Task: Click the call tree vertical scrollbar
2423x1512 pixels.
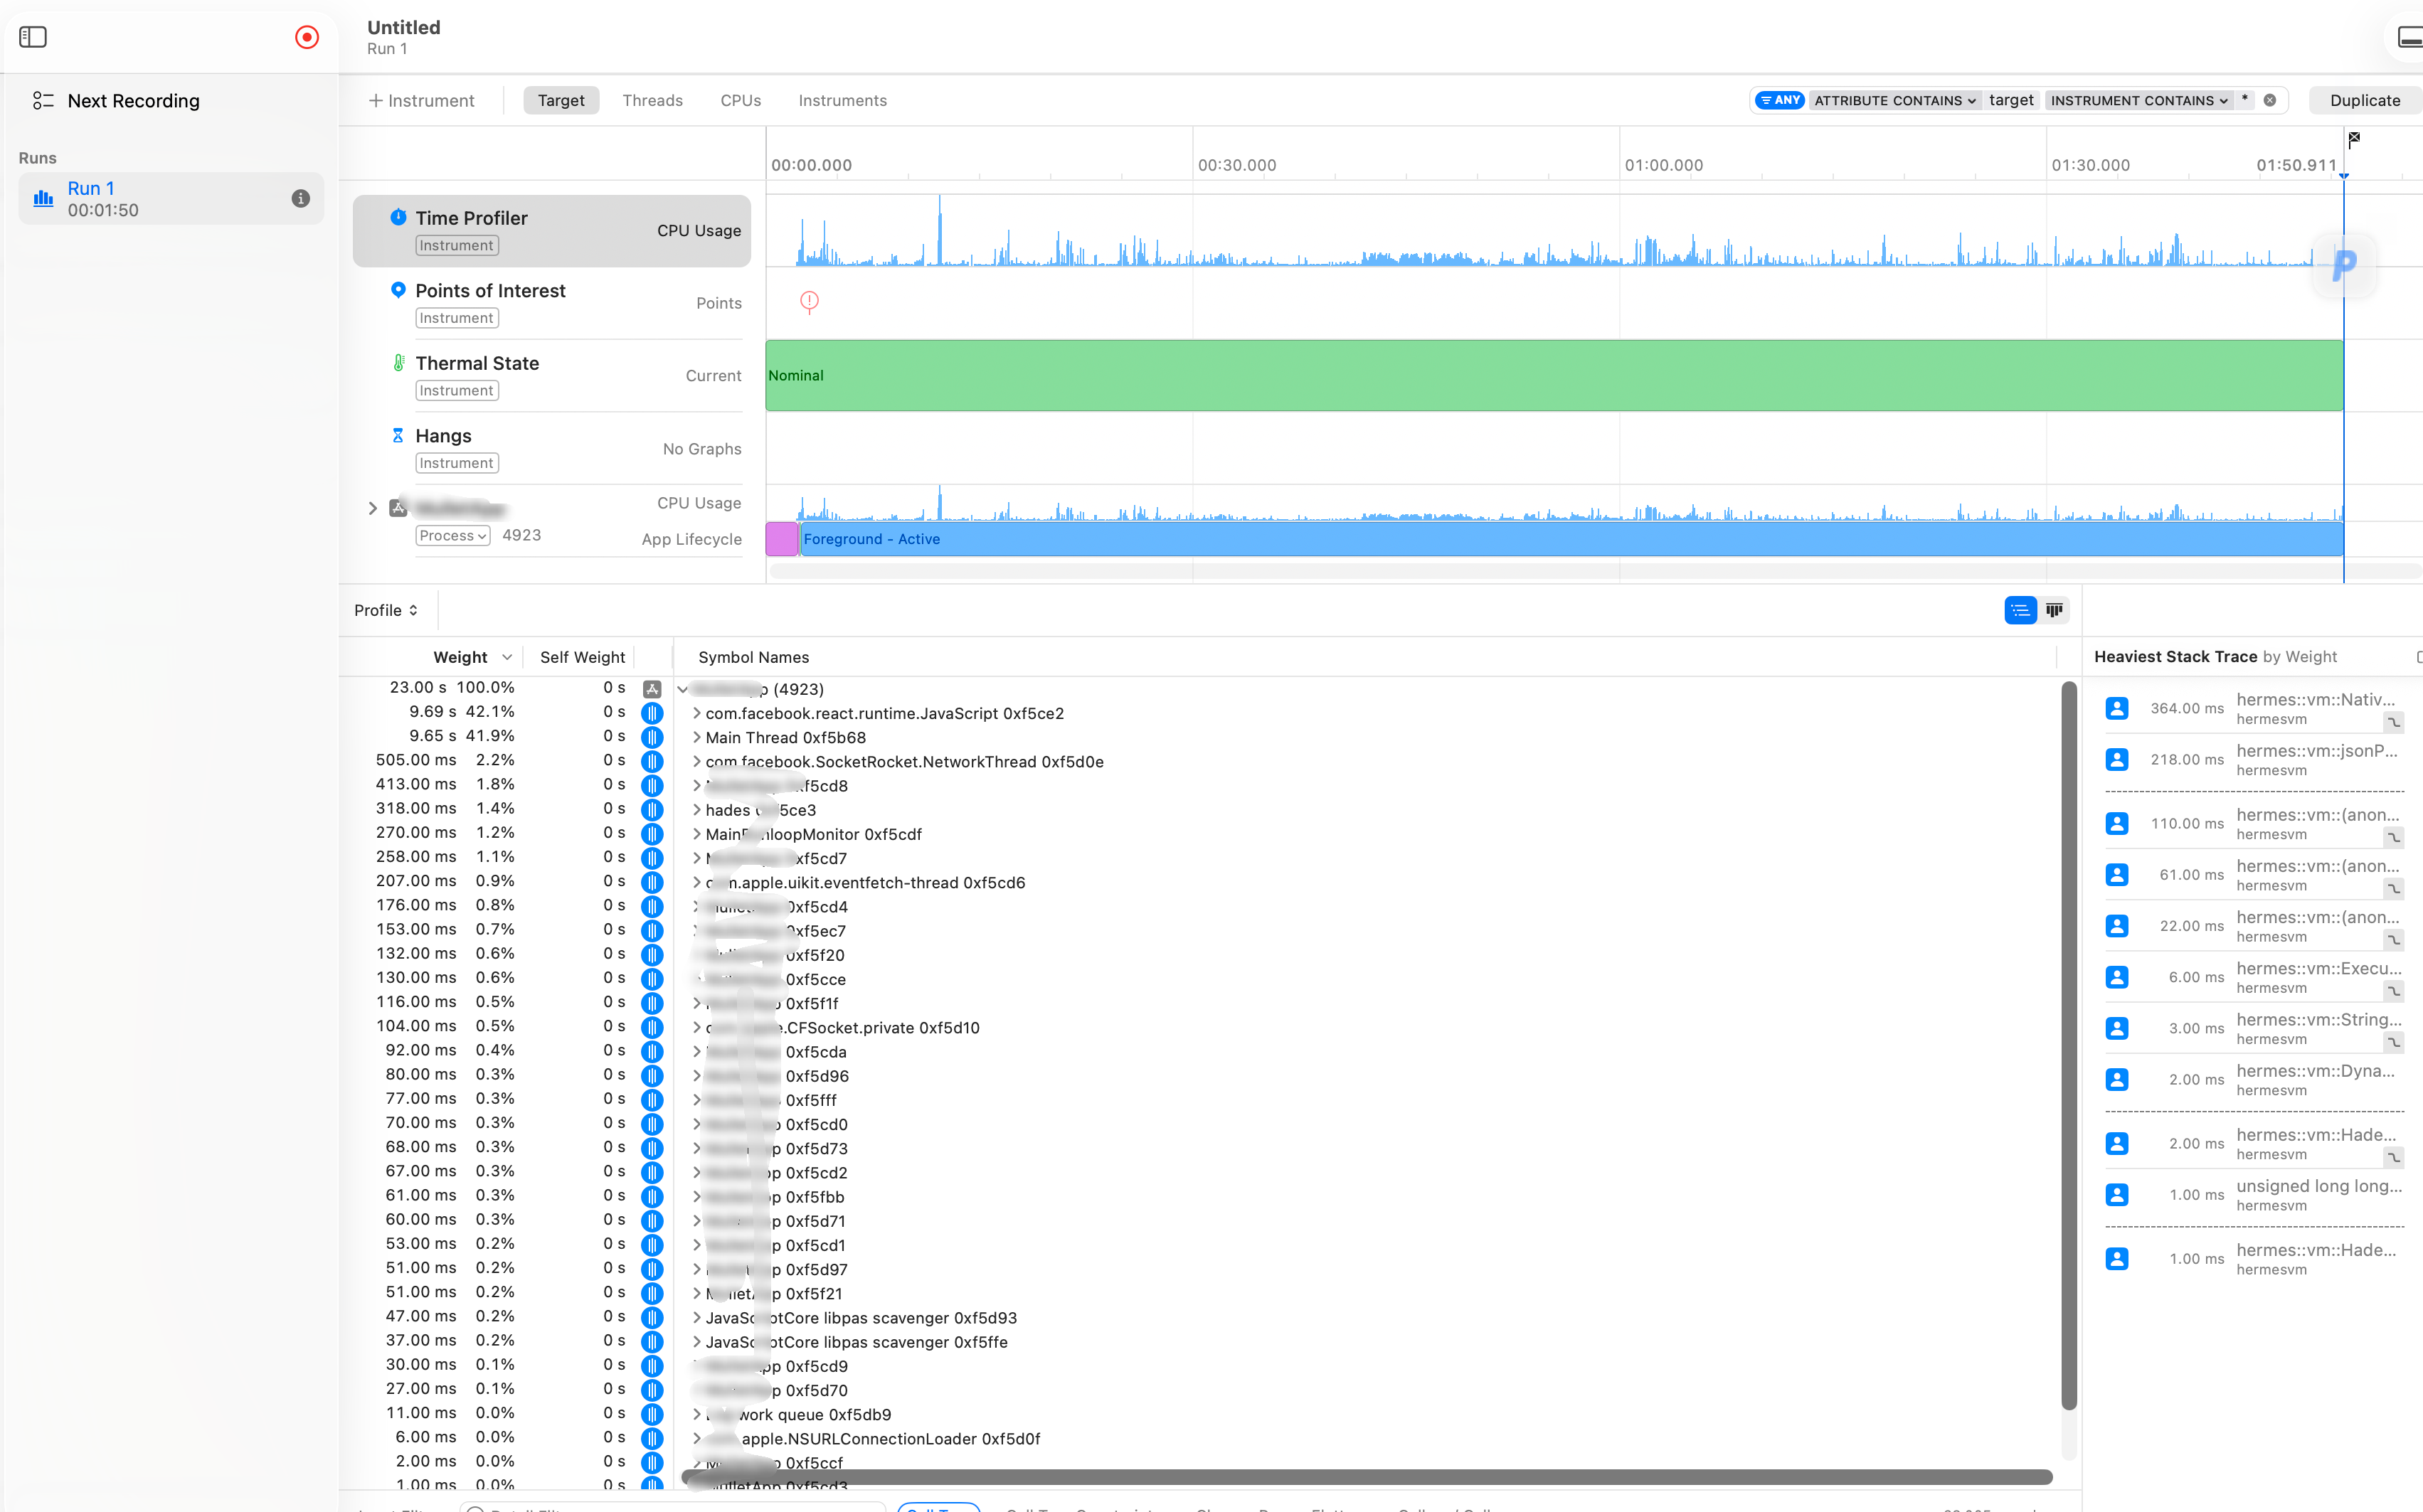Action: (2068, 1046)
